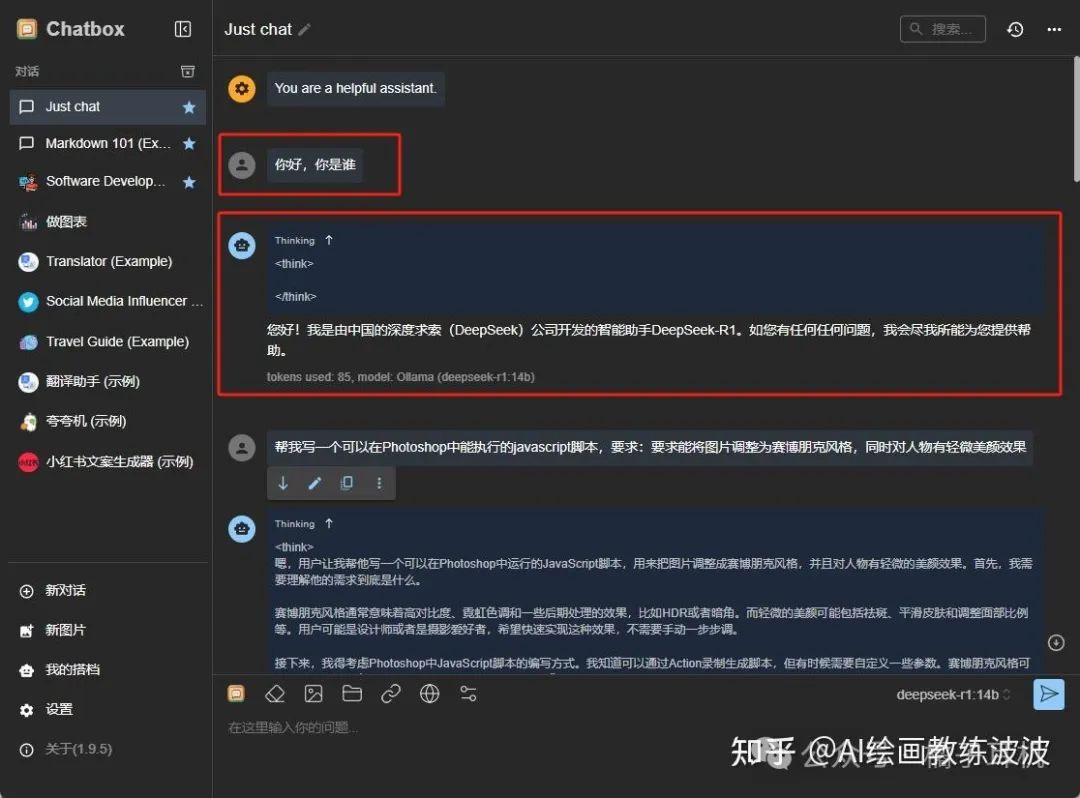Image resolution: width=1080 pixels, height=798 pixels.
Task: Edit the chat title with the pencil icon
Action: (304, 30)
